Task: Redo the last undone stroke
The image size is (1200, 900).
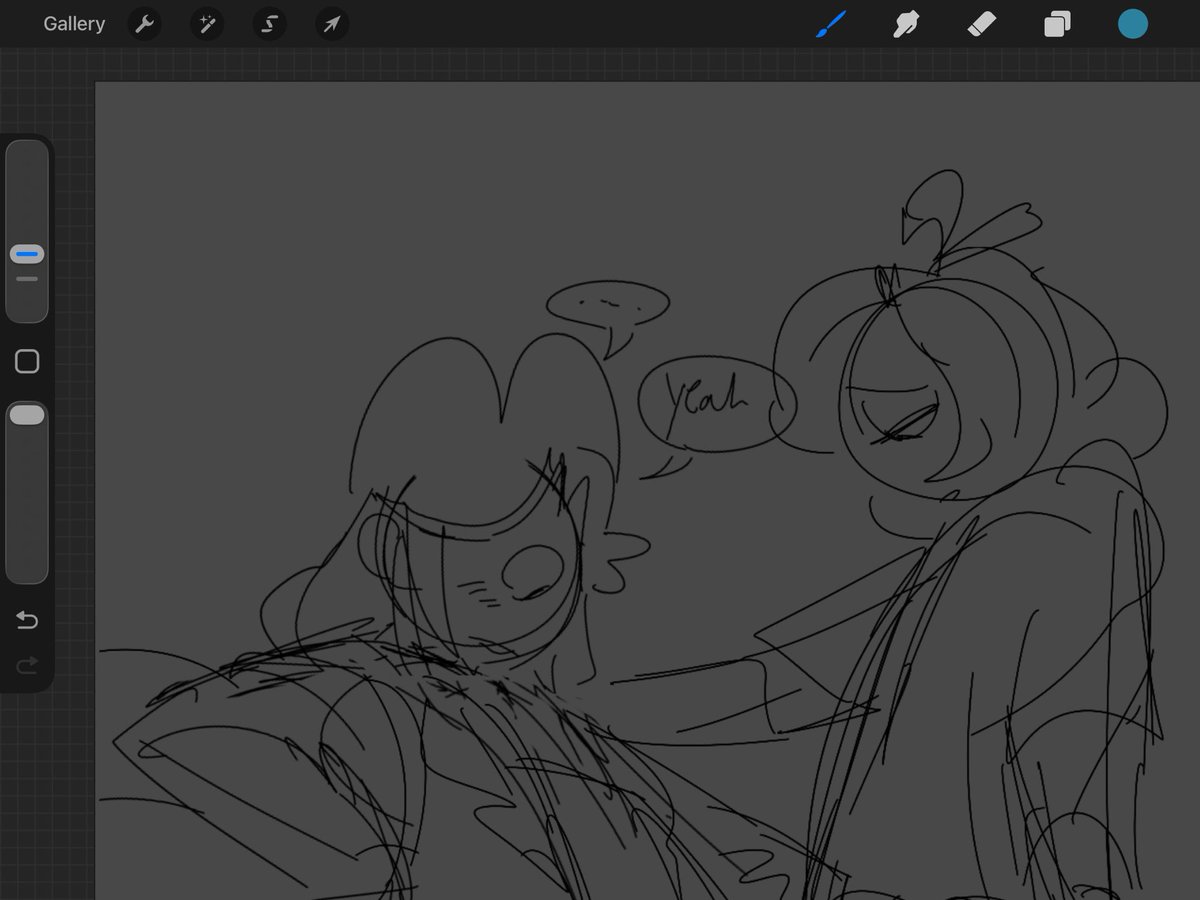Action: point(27,665)
